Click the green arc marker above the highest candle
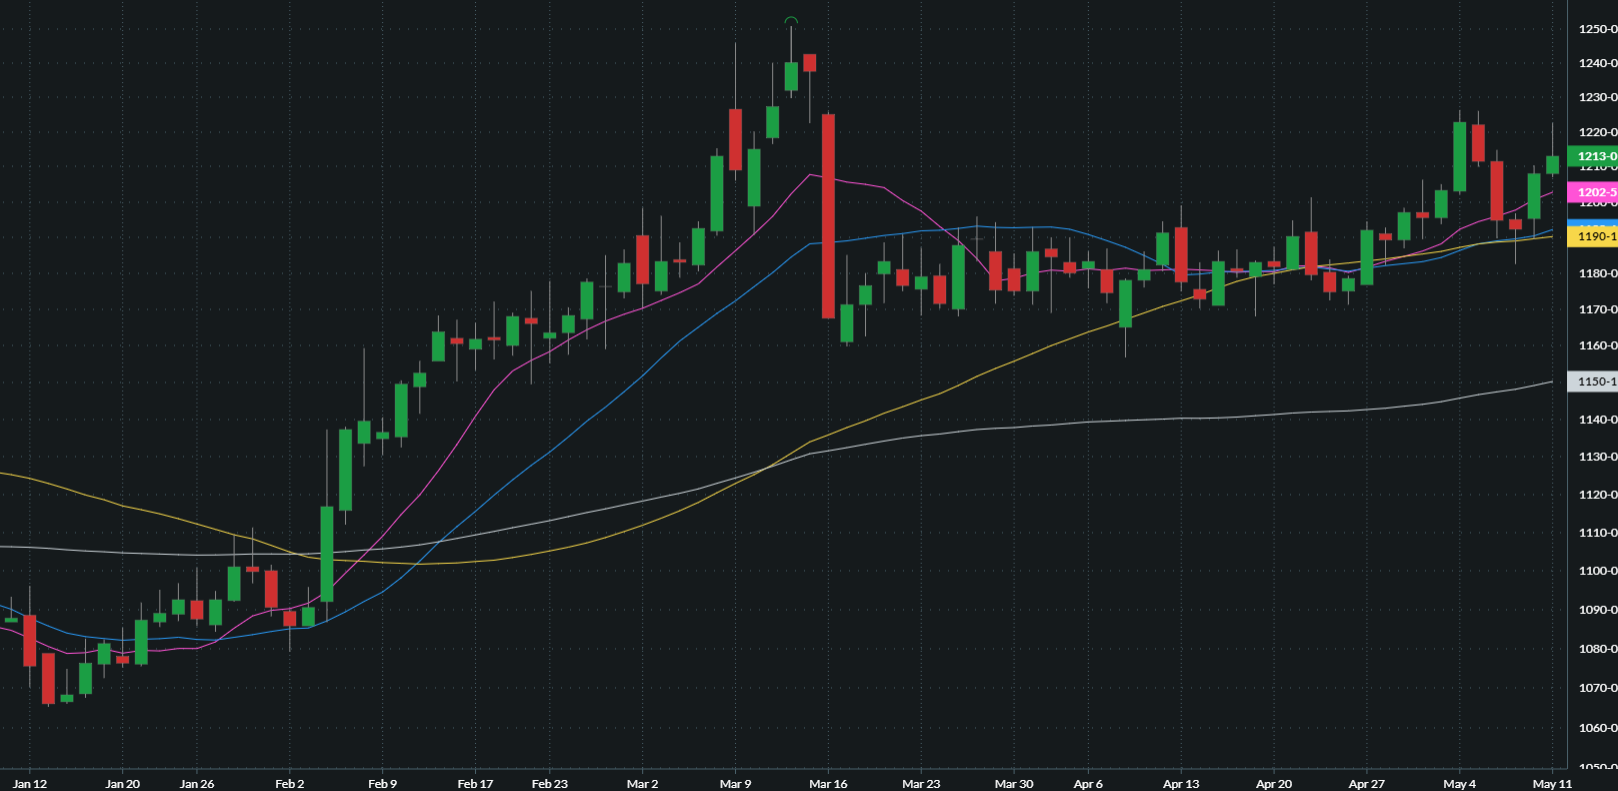 tap(791, 20)
